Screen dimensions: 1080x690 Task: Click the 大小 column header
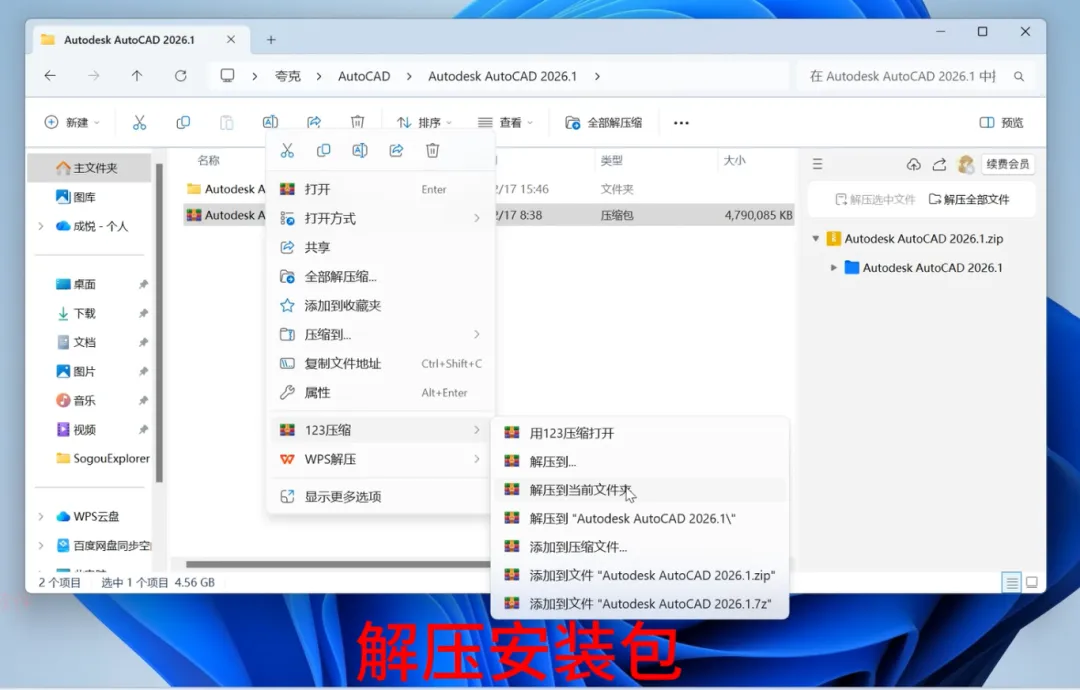click(x=734, y=160)
